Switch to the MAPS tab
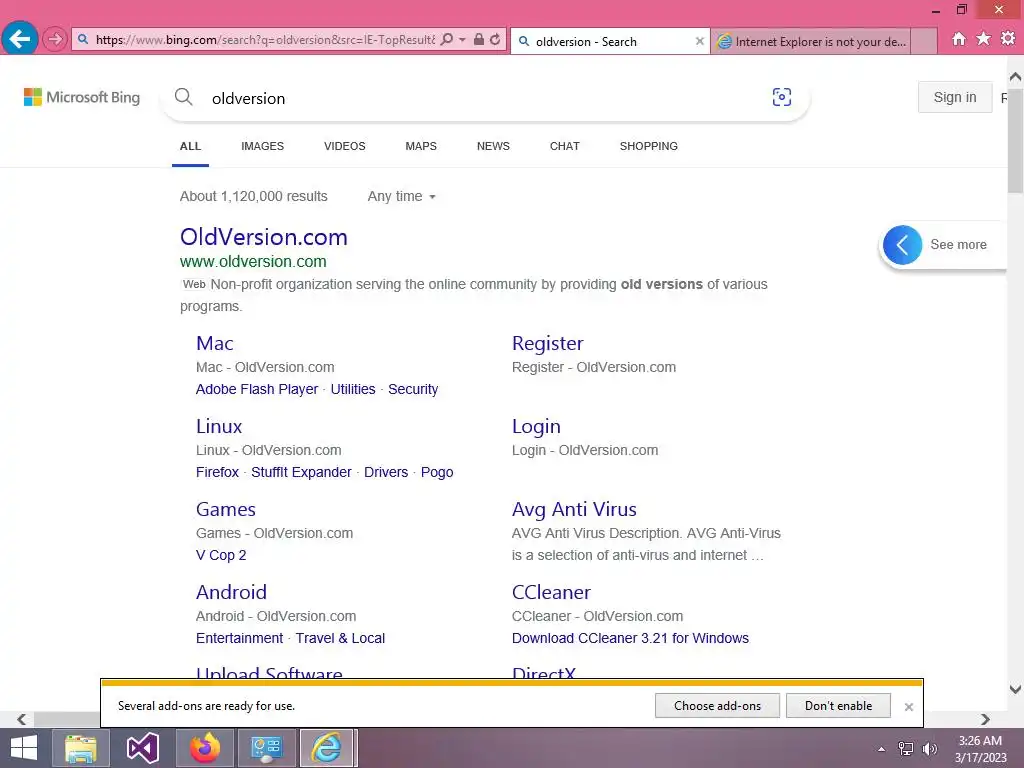The width and height of the screenshot is (1024, 768). tap(421, 146)
